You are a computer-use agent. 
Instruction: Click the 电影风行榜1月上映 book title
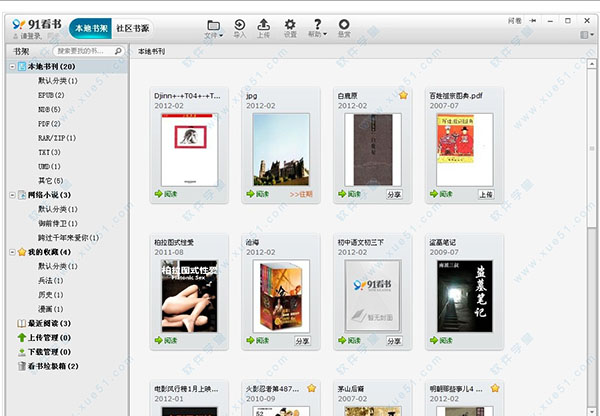click(x=186, y=389)
